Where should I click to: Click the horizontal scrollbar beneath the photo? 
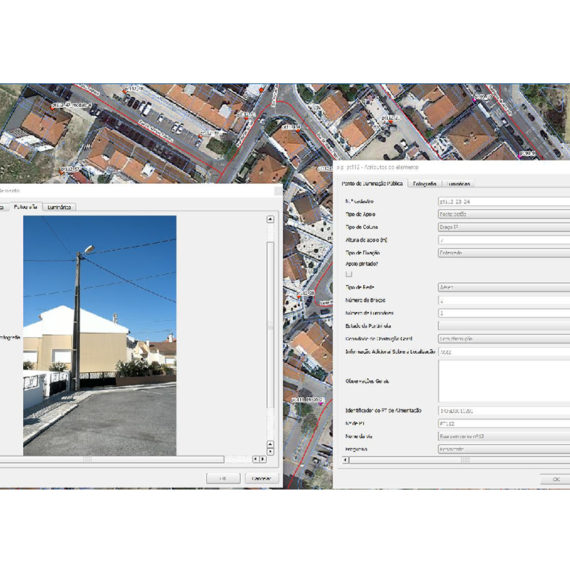111,459
